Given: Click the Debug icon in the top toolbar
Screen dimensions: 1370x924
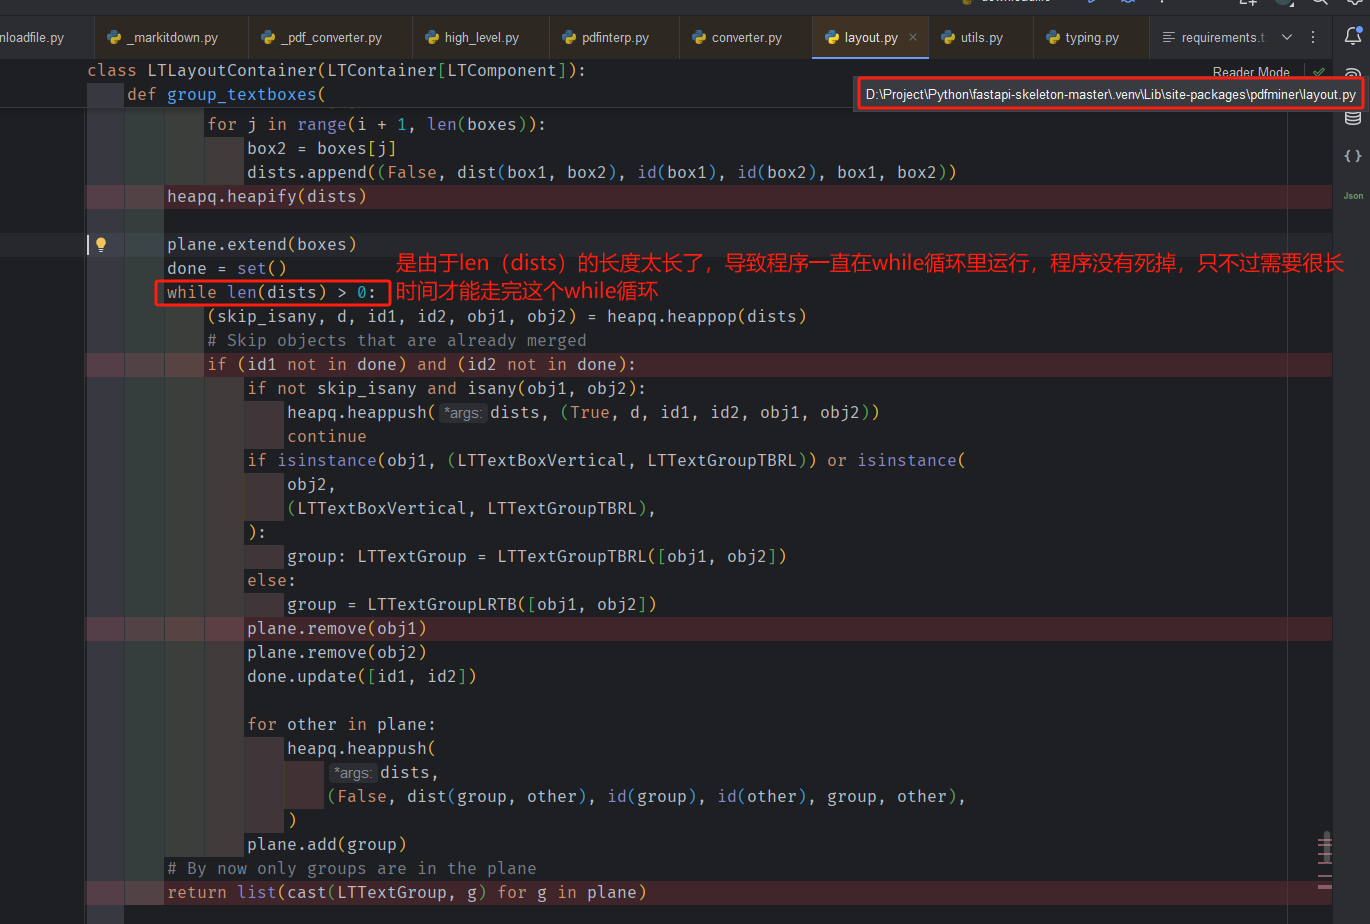Looking at the screenshot, I should 1128,5.
